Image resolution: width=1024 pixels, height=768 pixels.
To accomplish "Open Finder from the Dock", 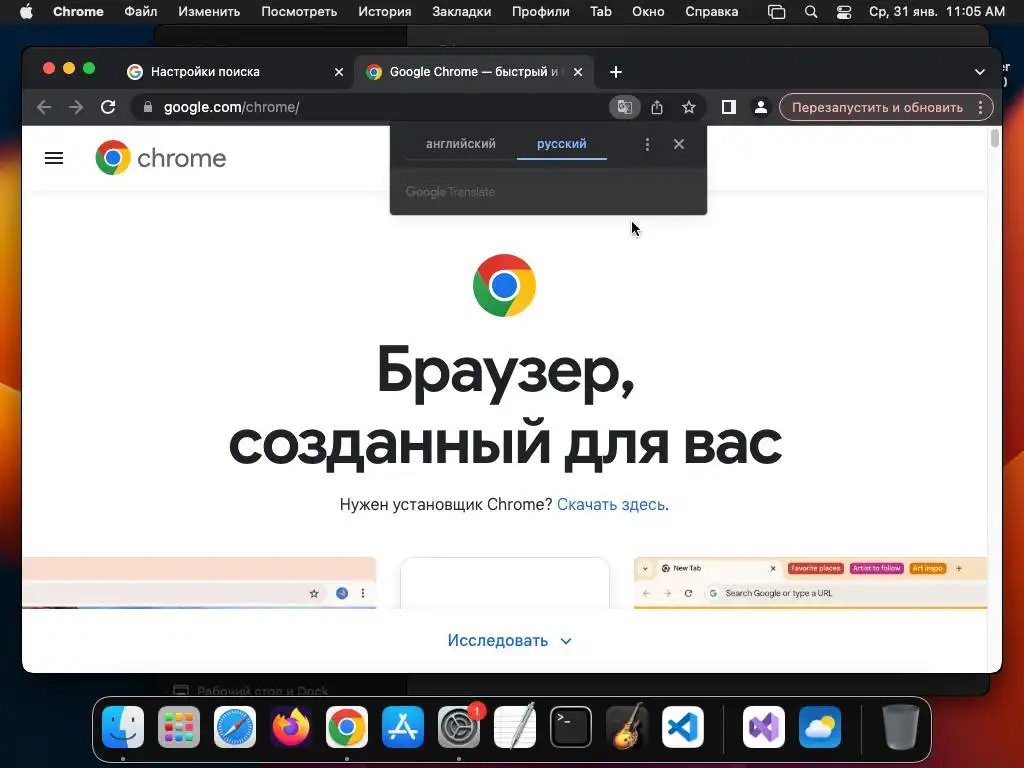I will click(123, 727).
